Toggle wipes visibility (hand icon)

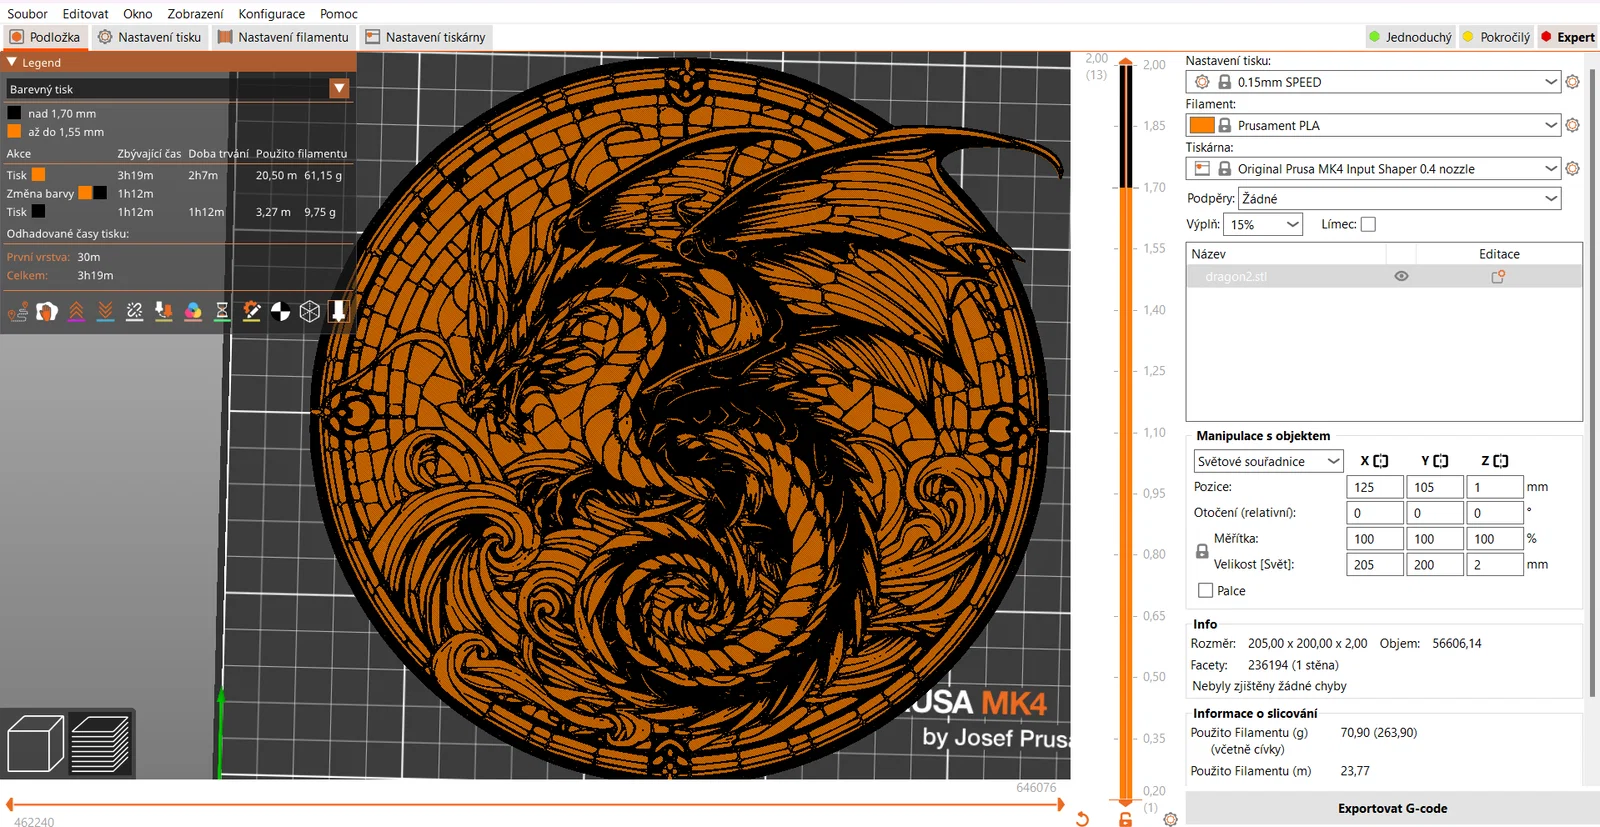(x=47, y=312)
